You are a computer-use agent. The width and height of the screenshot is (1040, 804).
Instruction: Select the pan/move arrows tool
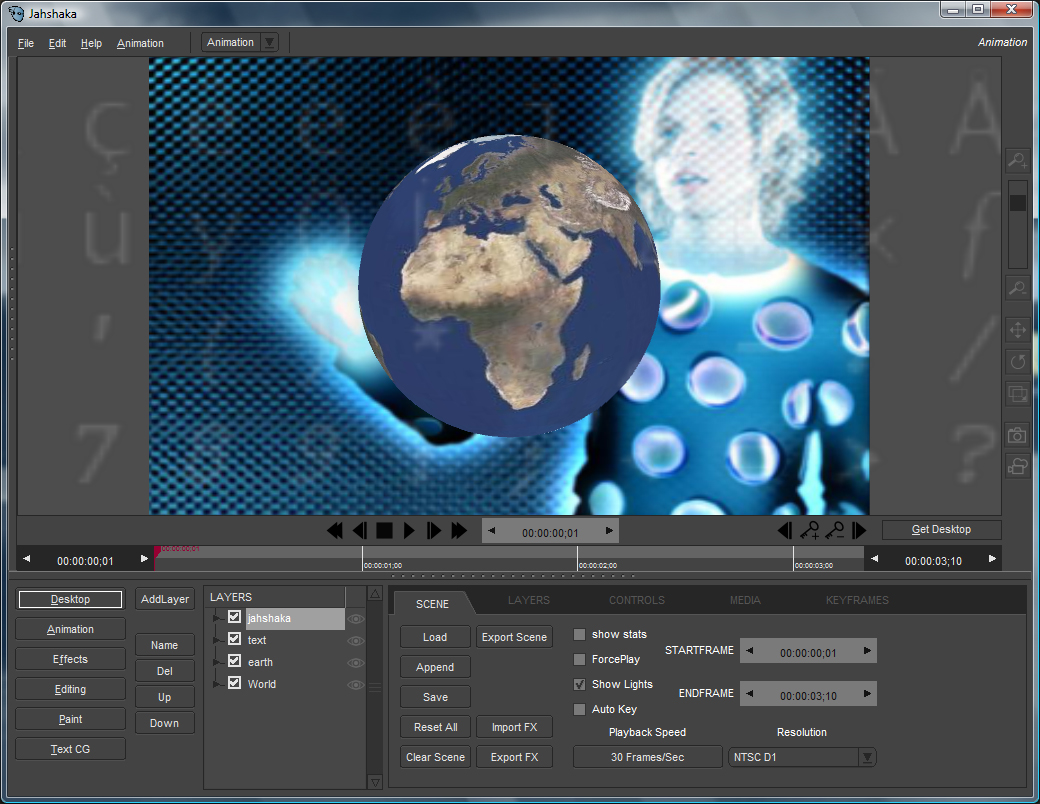tap(1016, 329)
